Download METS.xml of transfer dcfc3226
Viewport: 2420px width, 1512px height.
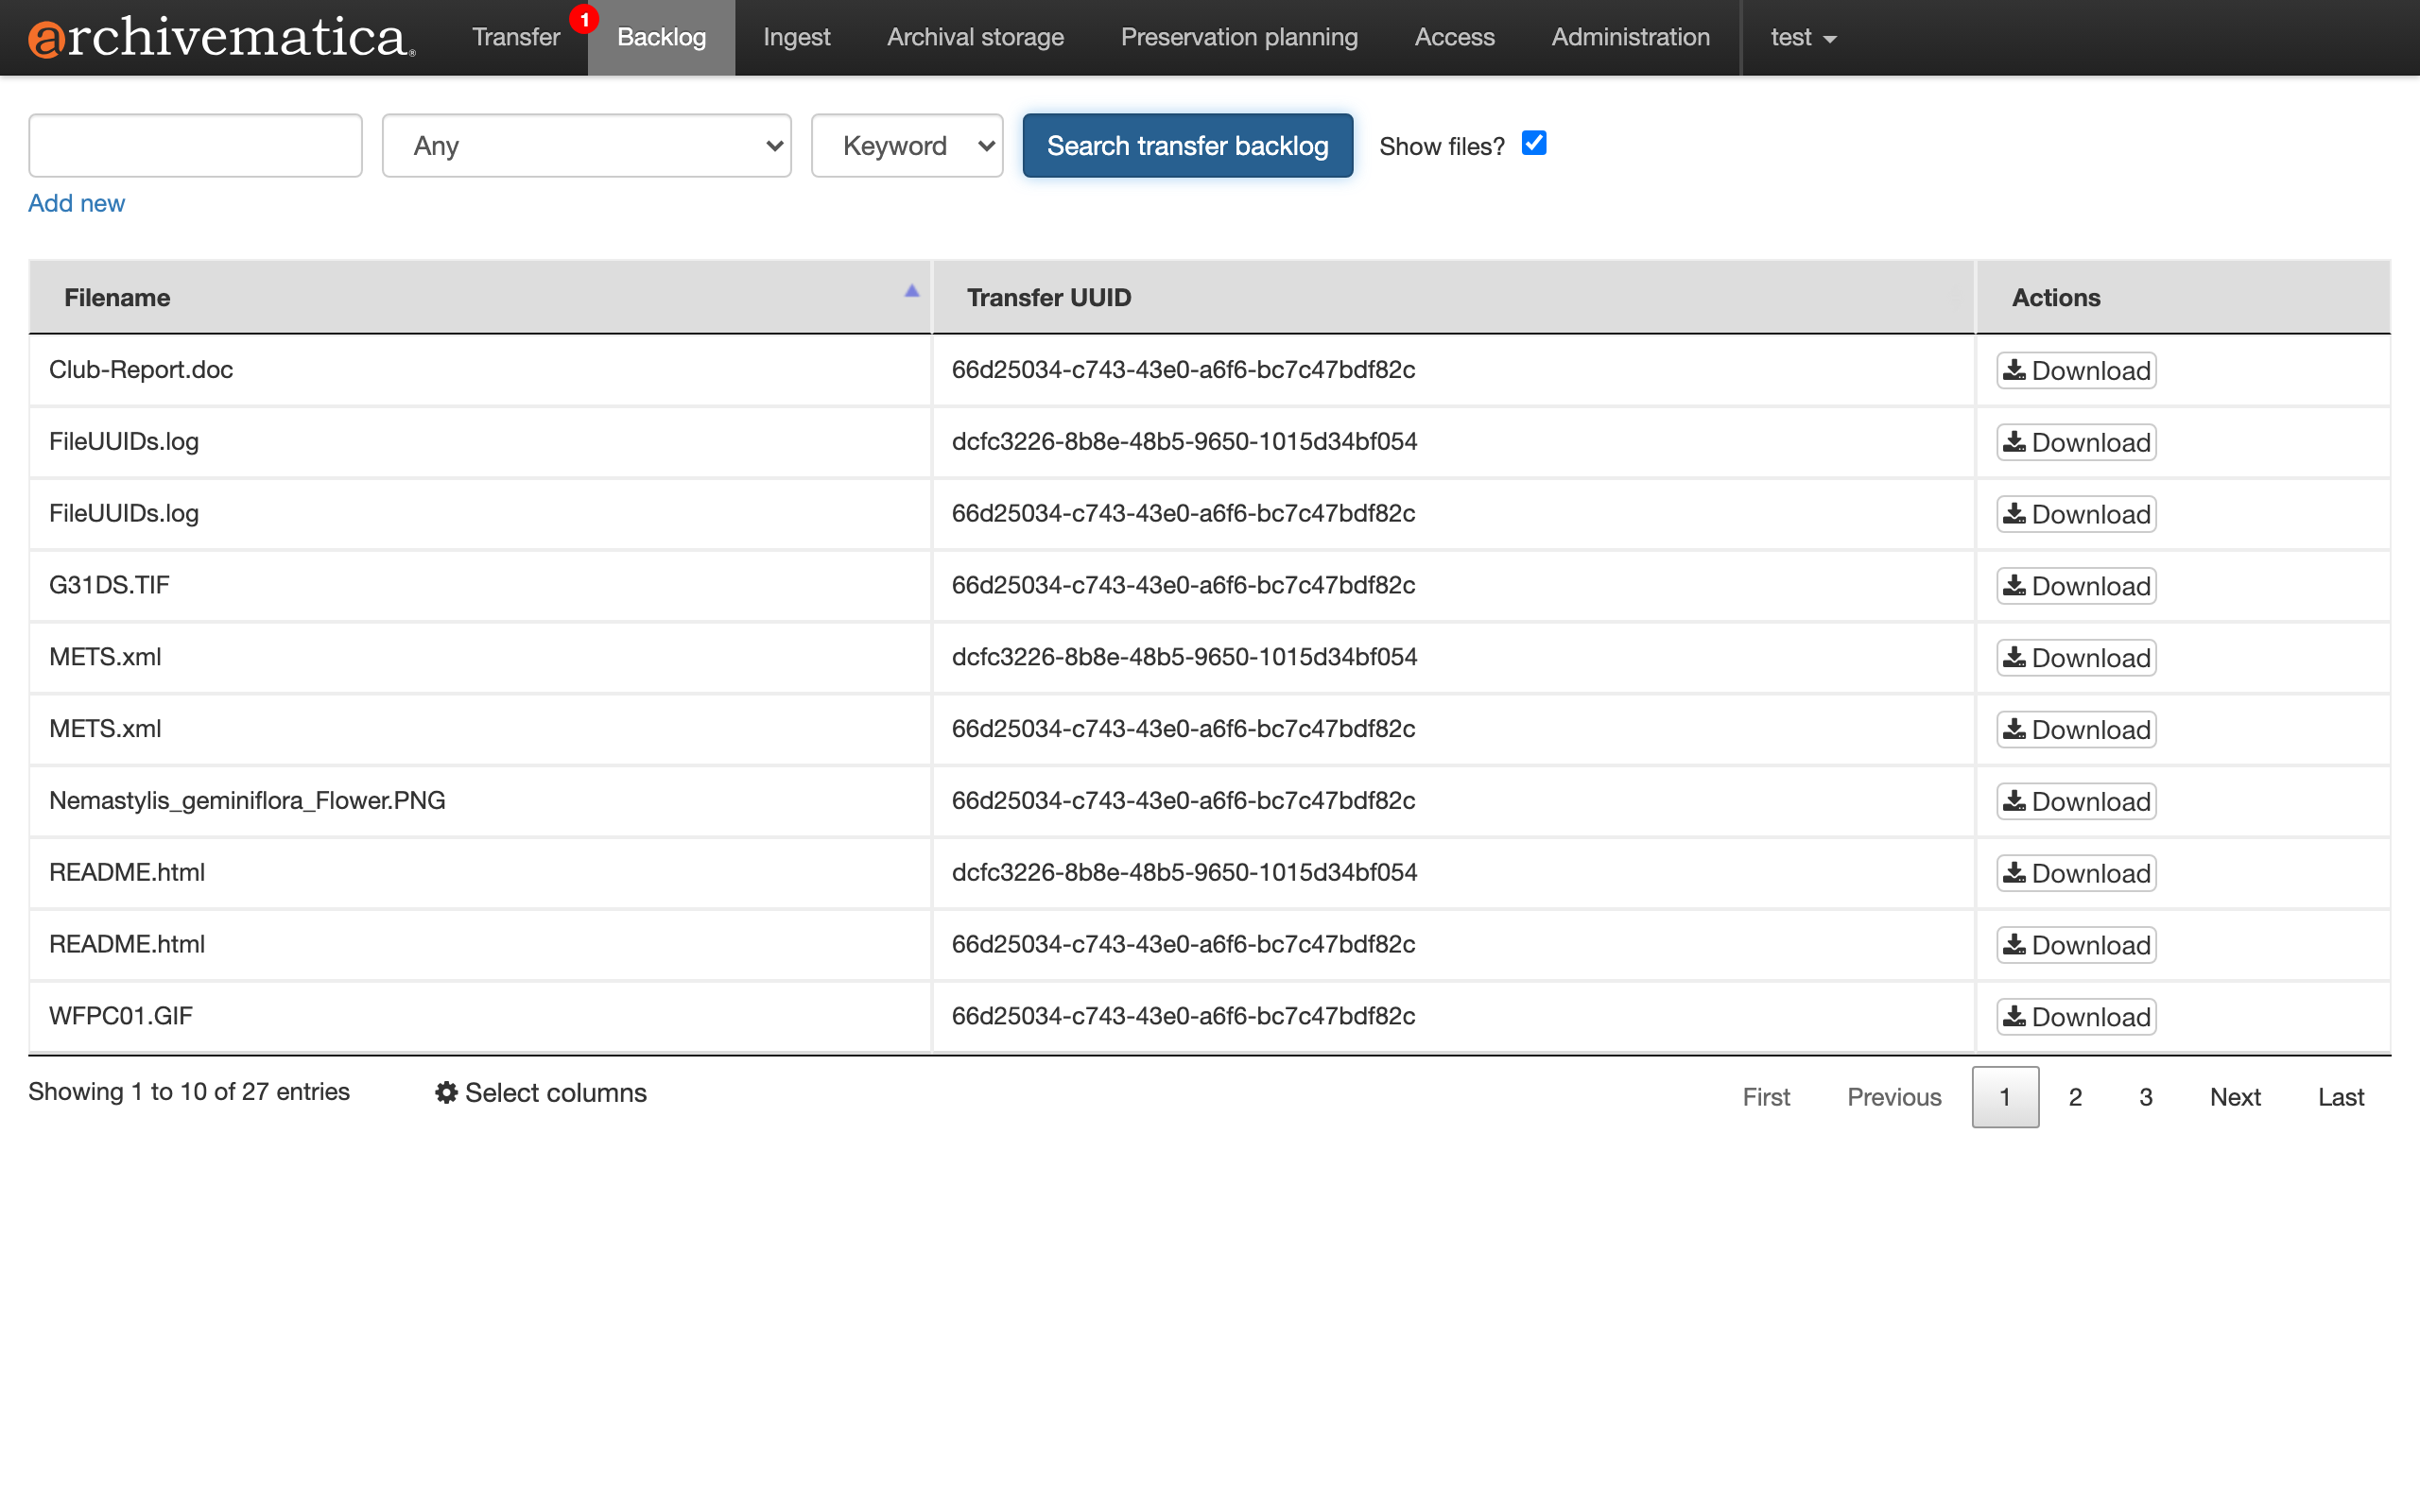(x=2076, y=657)
